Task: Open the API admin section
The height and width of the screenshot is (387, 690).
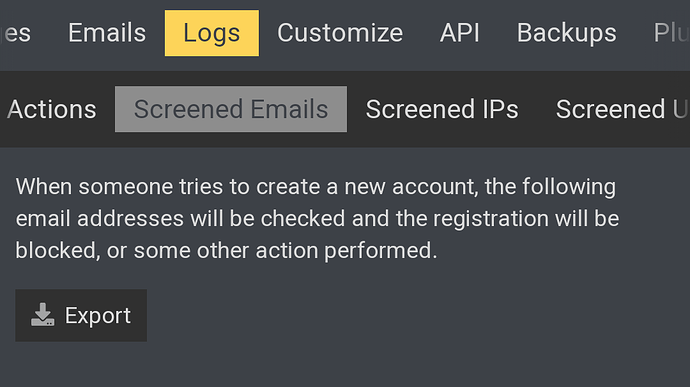Action: pyautogui.click(x=459, y=33)
